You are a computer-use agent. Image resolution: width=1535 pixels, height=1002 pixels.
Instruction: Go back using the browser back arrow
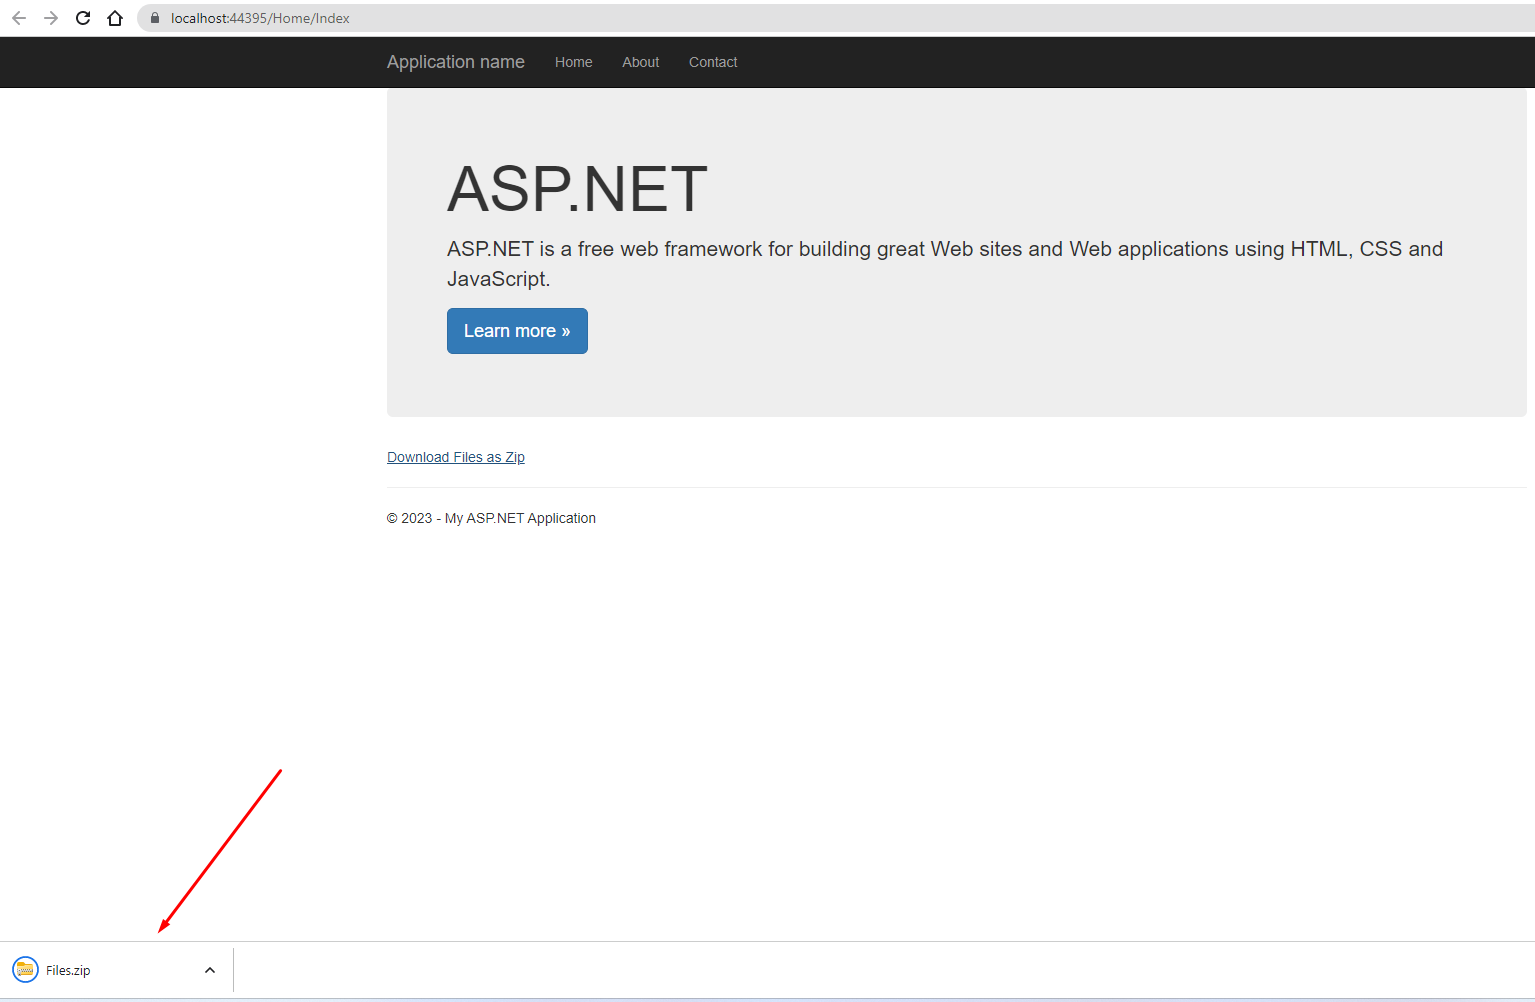point(19,18)
